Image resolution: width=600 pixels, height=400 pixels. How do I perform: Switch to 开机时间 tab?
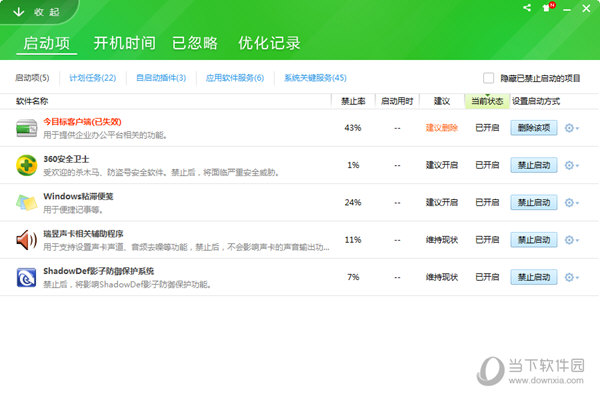pos(125,43)
